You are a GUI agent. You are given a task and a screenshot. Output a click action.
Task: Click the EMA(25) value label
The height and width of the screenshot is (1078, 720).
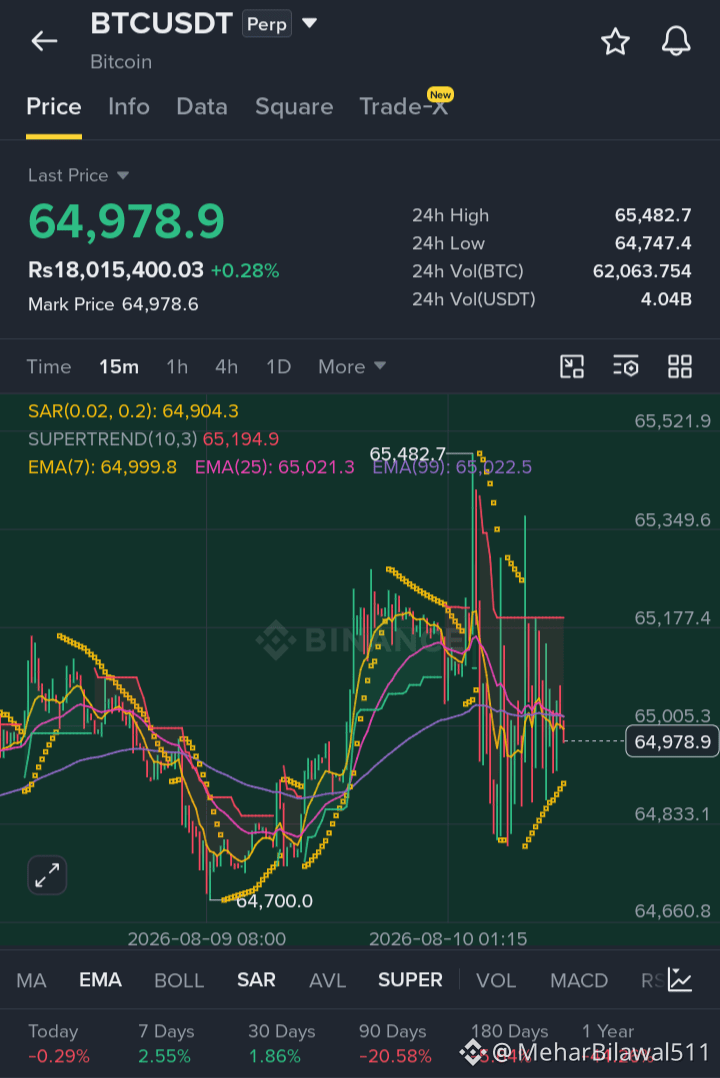tap(274, 468)
